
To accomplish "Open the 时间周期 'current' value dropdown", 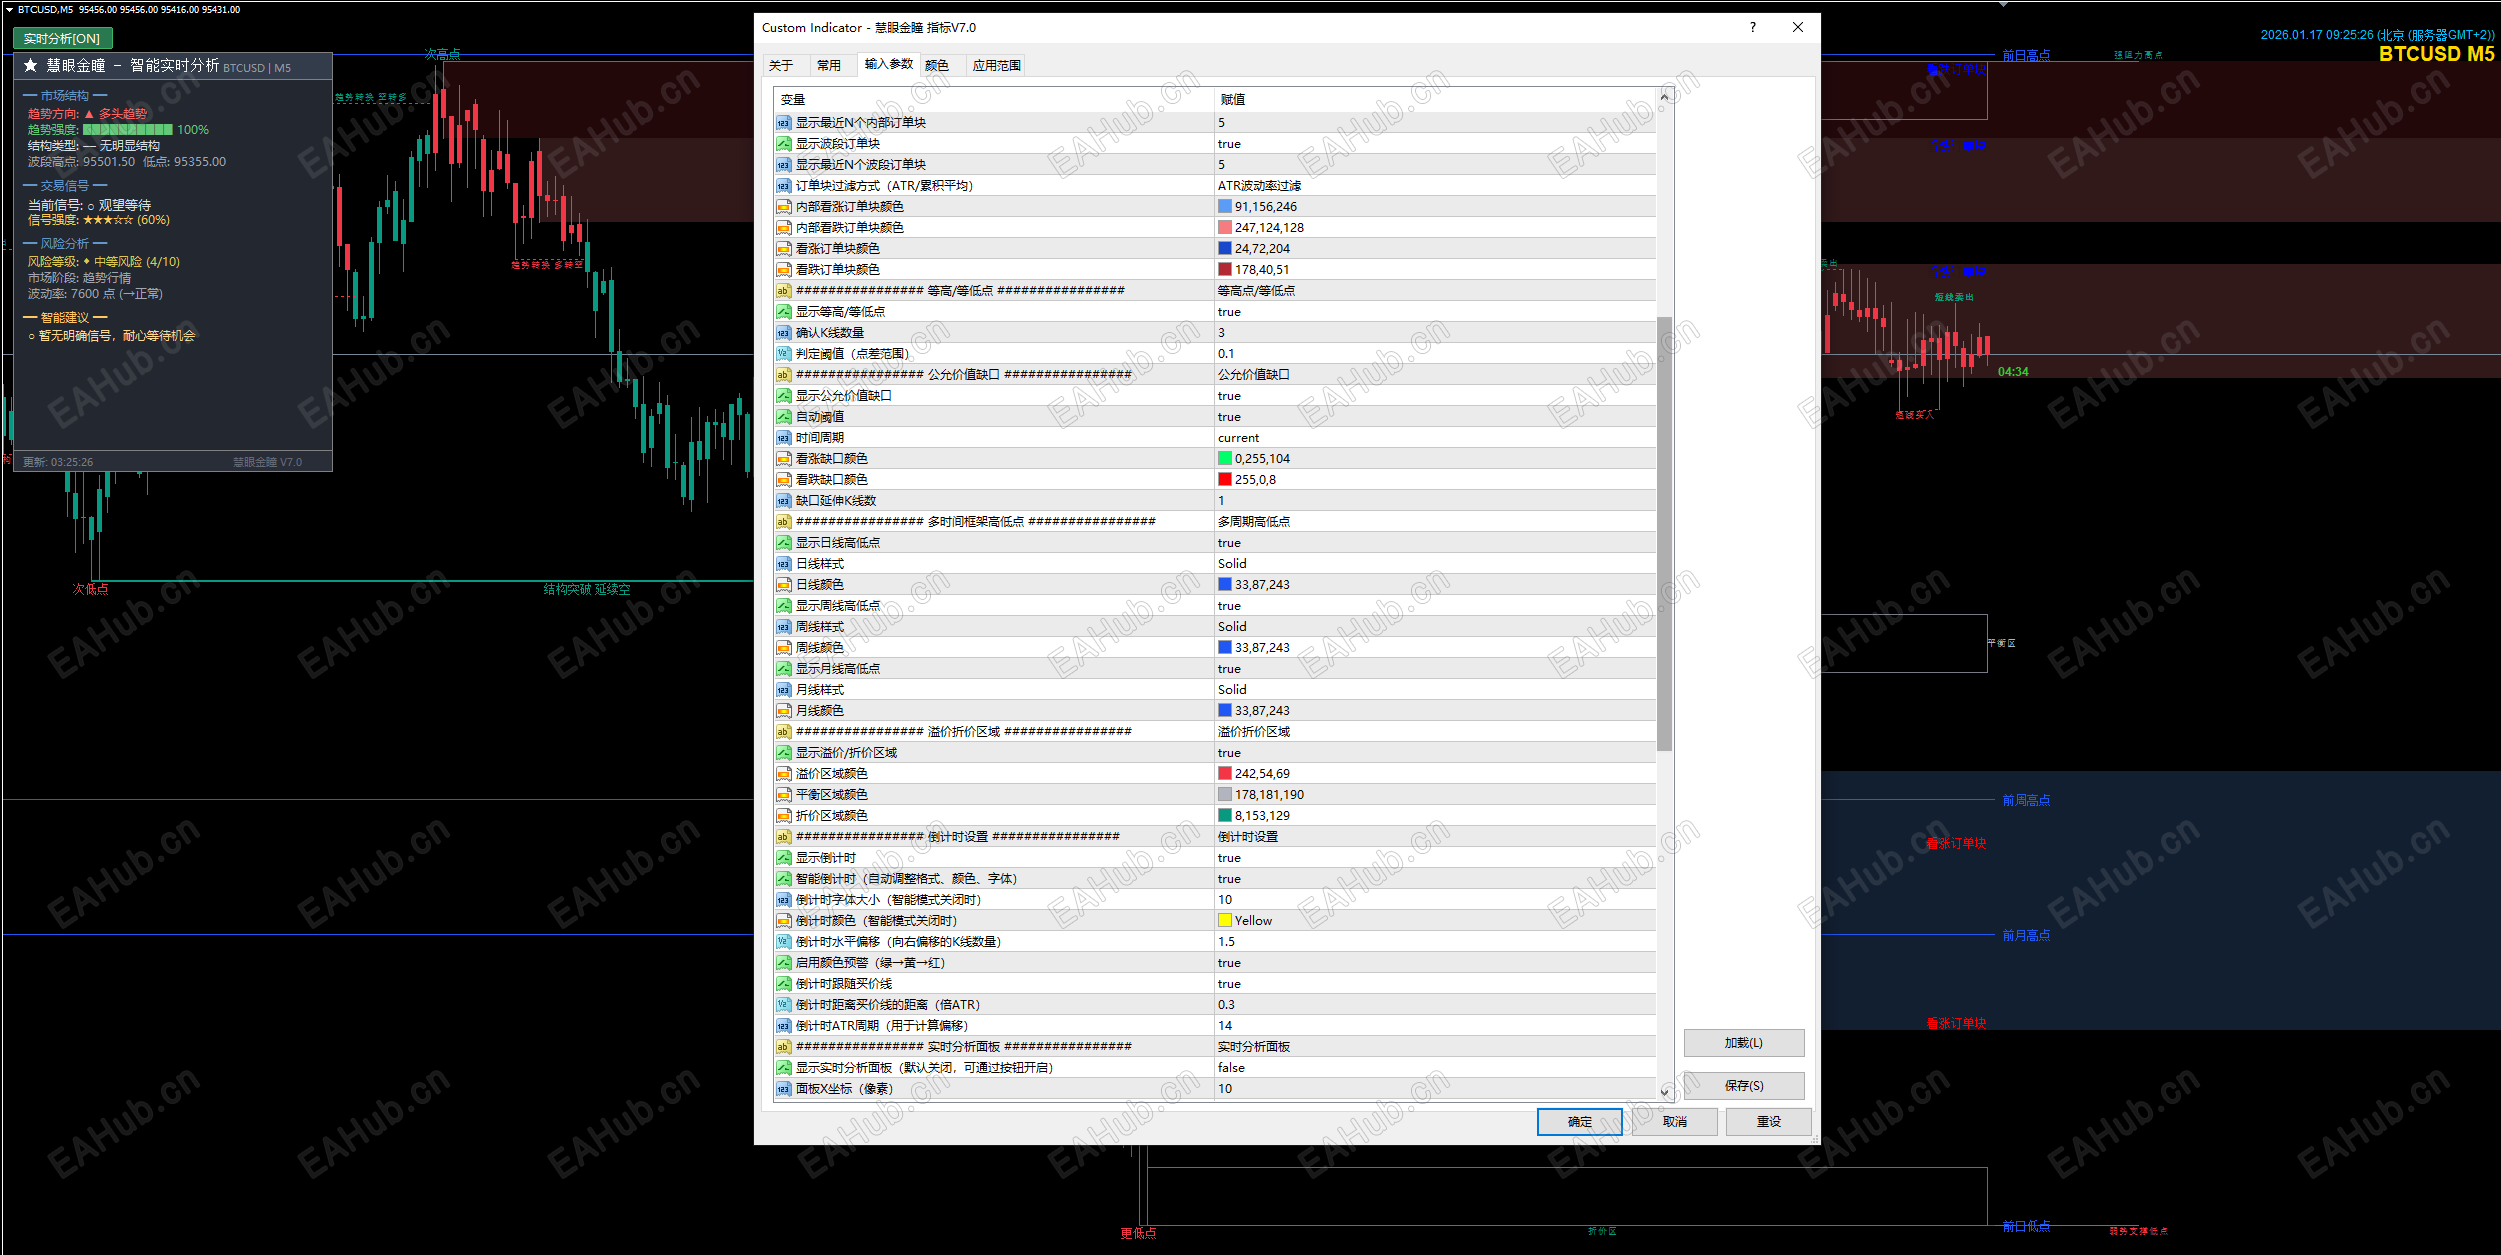I will (1238, 438).
